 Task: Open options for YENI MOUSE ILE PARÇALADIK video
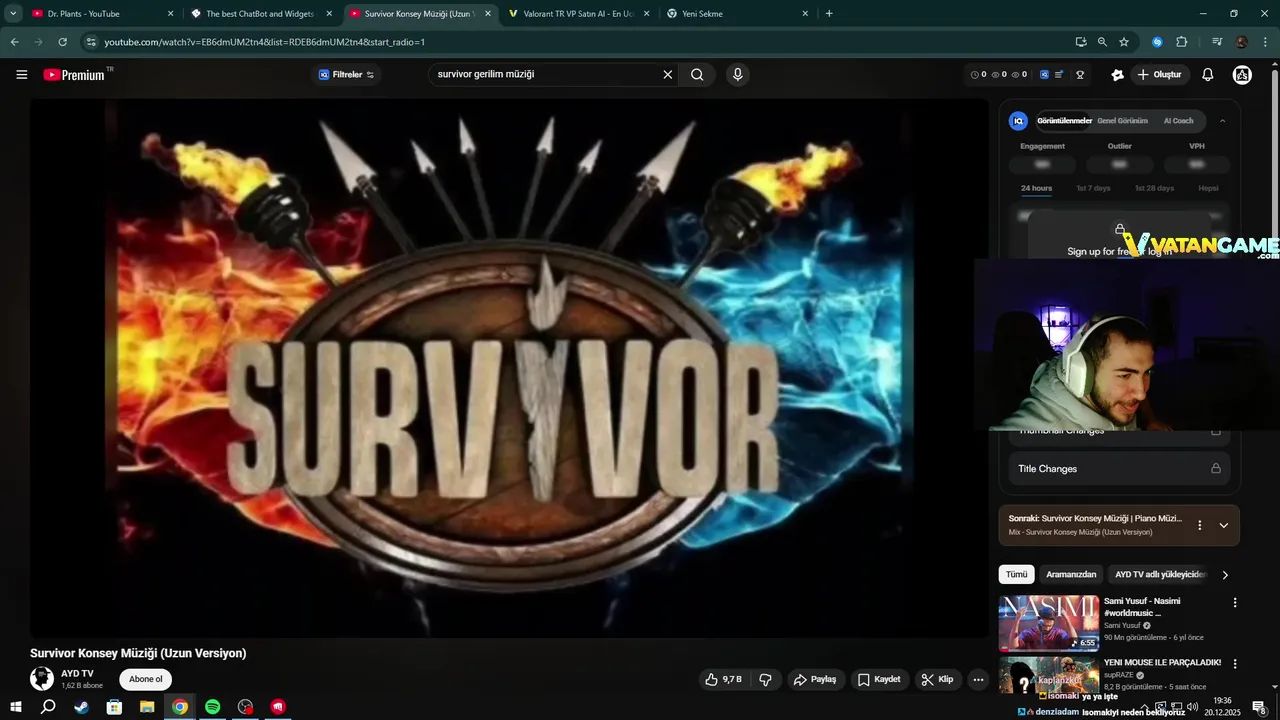click(1235, 663)
